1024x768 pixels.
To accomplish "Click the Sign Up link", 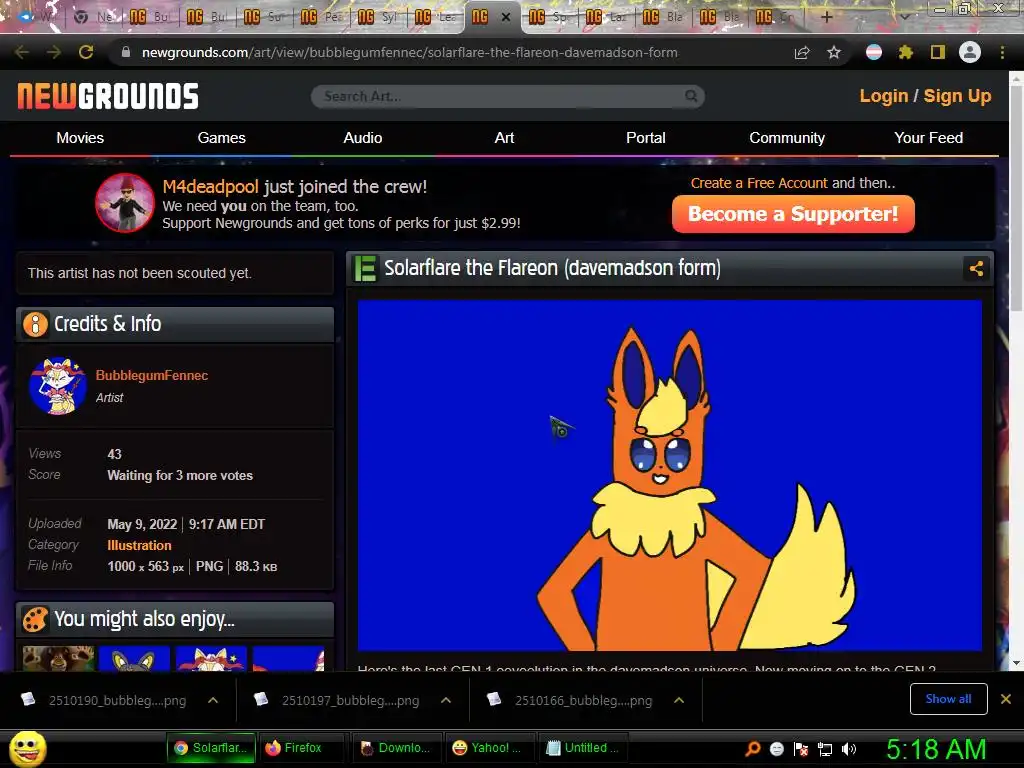I will (957, 96).
